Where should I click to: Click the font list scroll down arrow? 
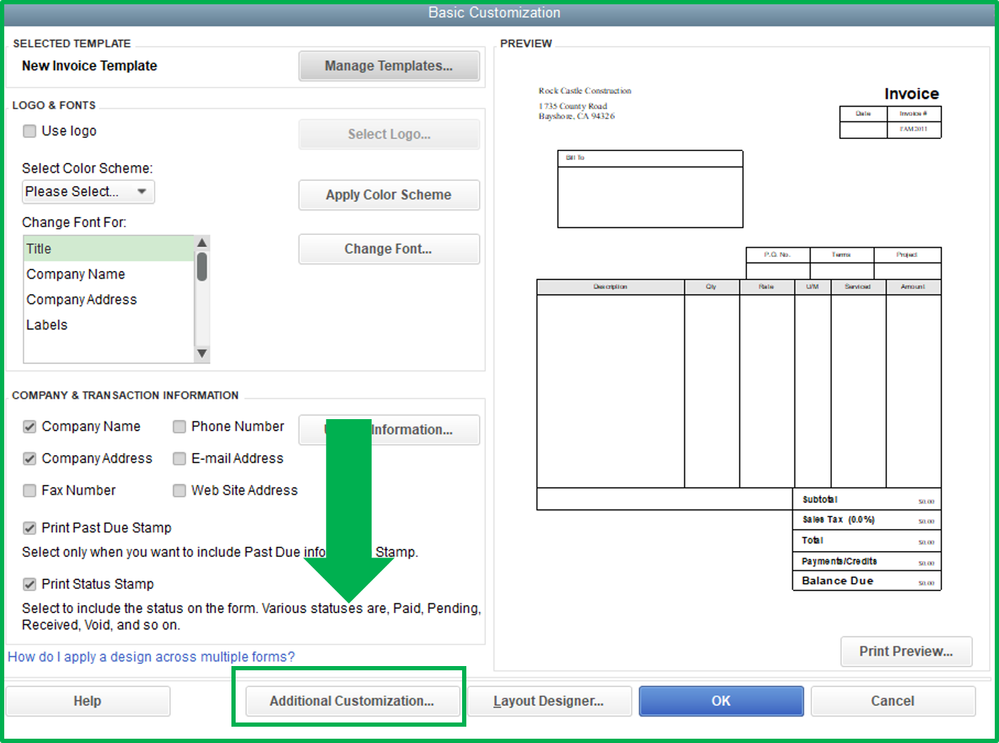(x=202, y=354)
